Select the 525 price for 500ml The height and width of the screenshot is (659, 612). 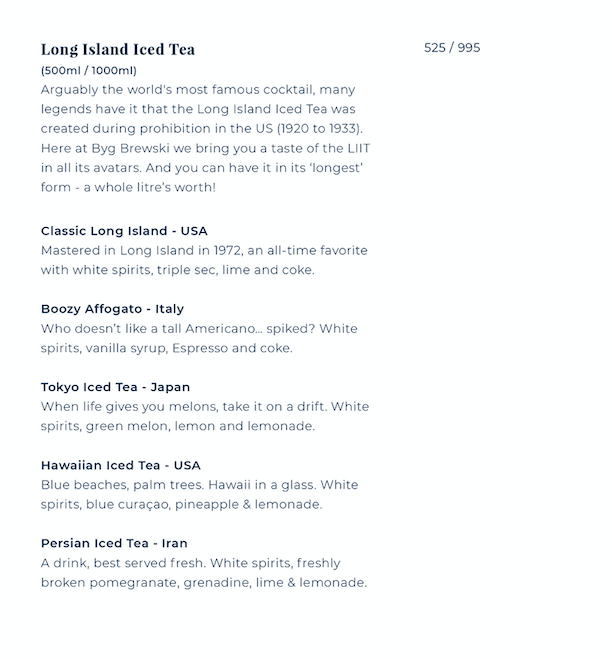(434, 48)
